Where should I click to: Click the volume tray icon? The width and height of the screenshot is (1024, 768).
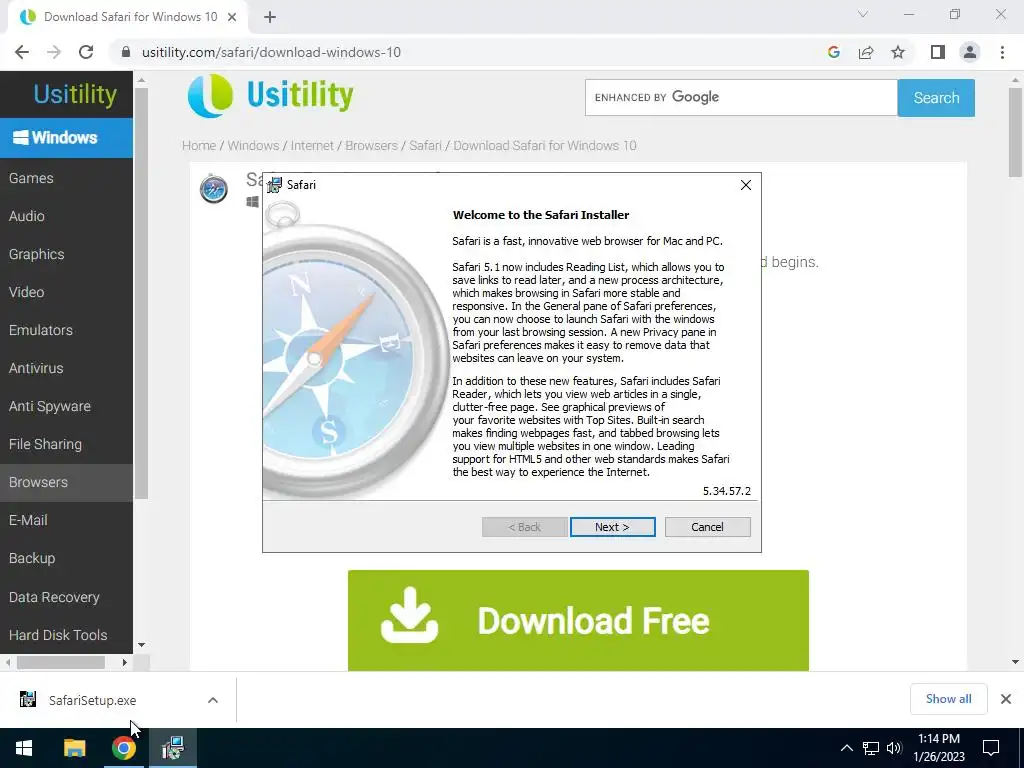(x=894, y=748)
